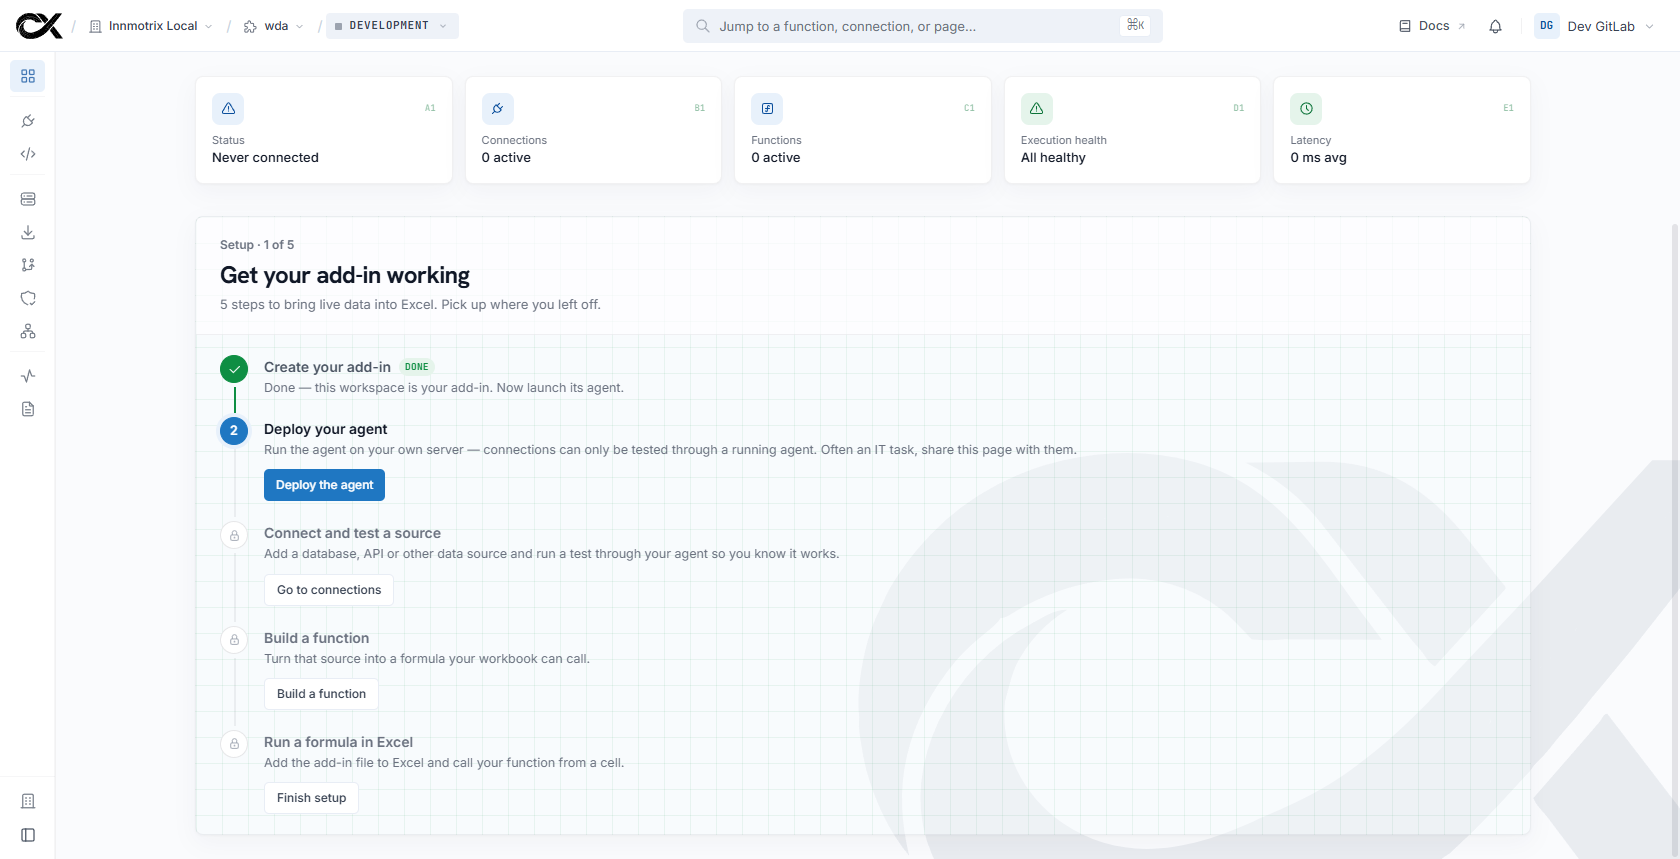The width and height of the screenshot is (1680, 859).
Task: Open the document logs icon in sidebar
Action: click(28, 409)
